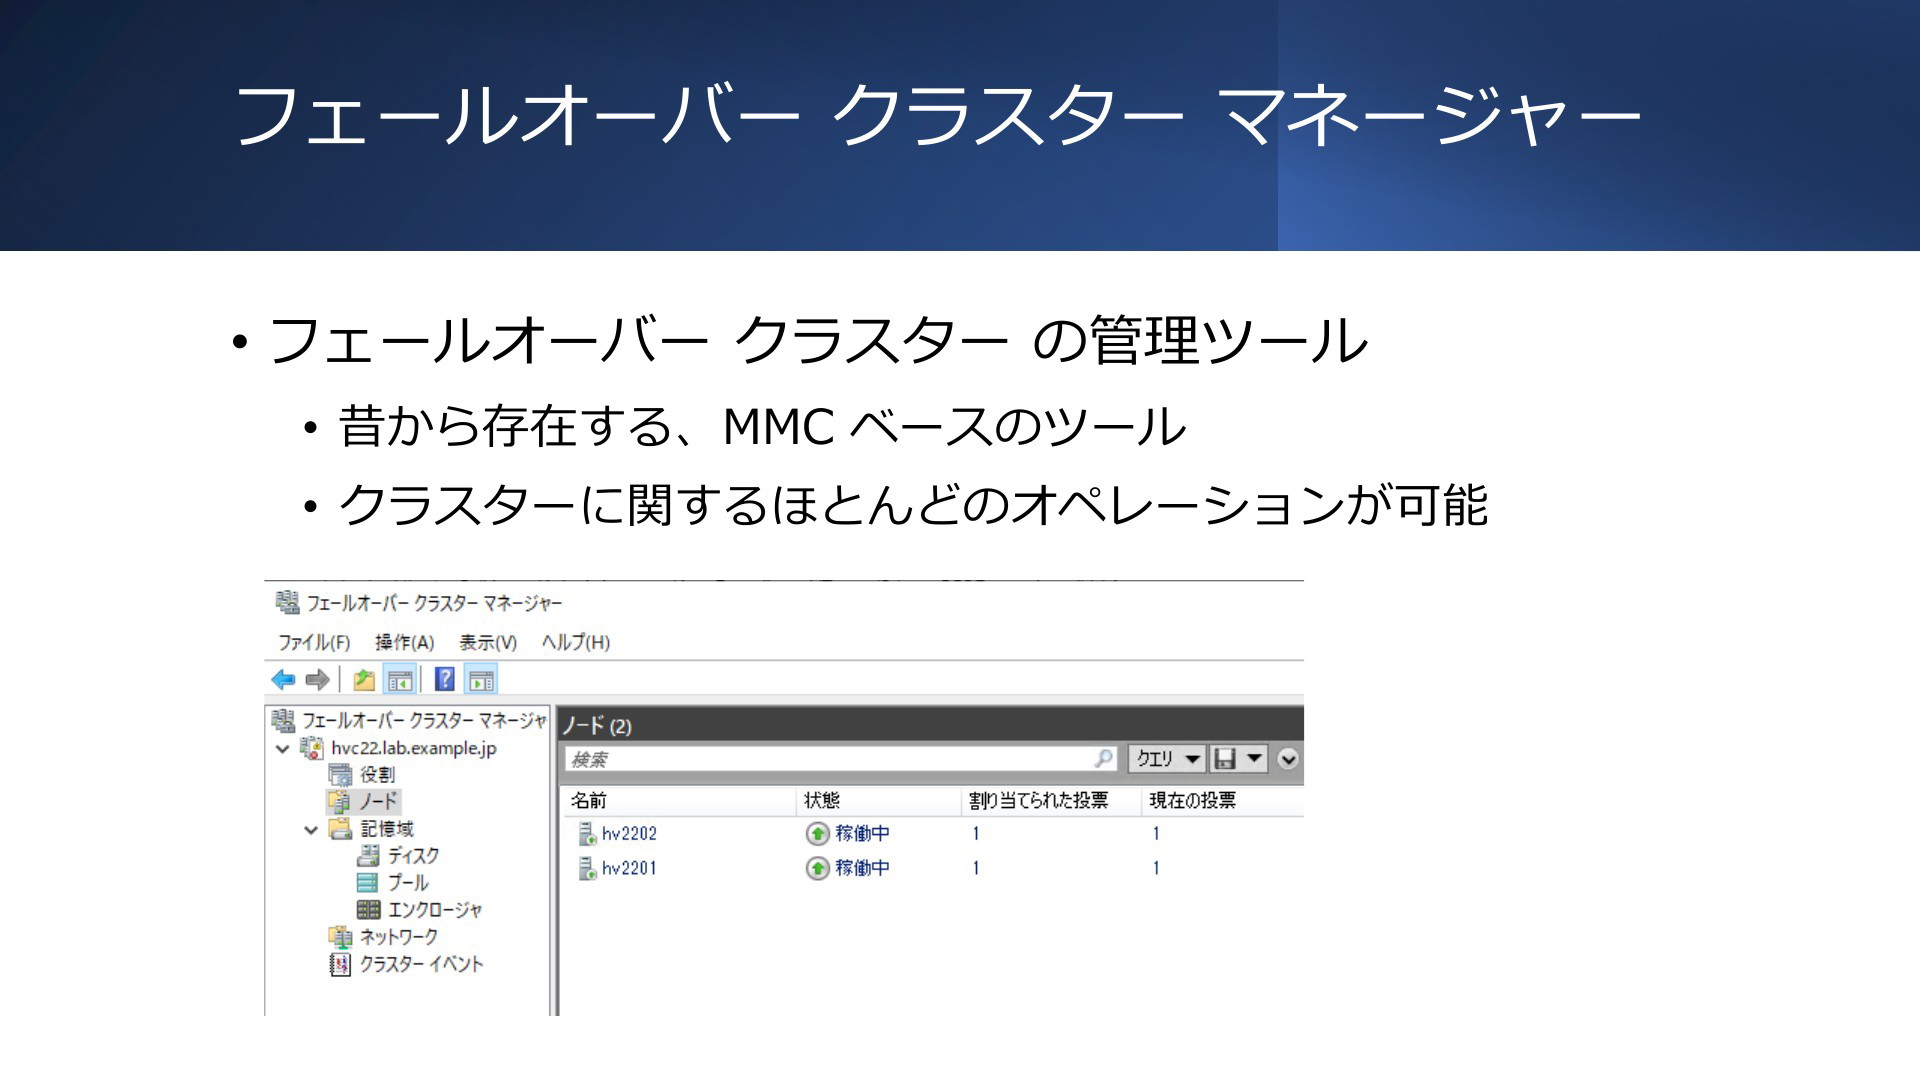Select 記憶域 label in the tree
Viewport: 1920px width, 1080px height.
[387, 829]
